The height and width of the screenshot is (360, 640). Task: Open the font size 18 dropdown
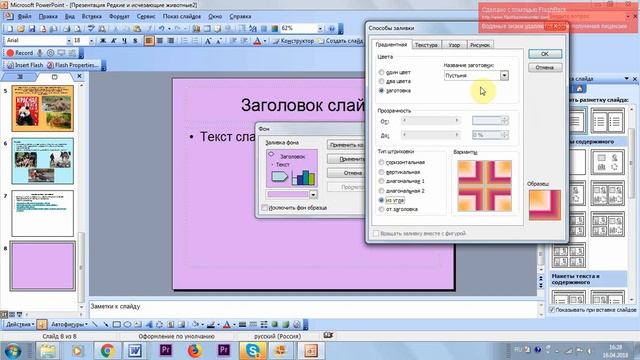(x=91, y=41)
